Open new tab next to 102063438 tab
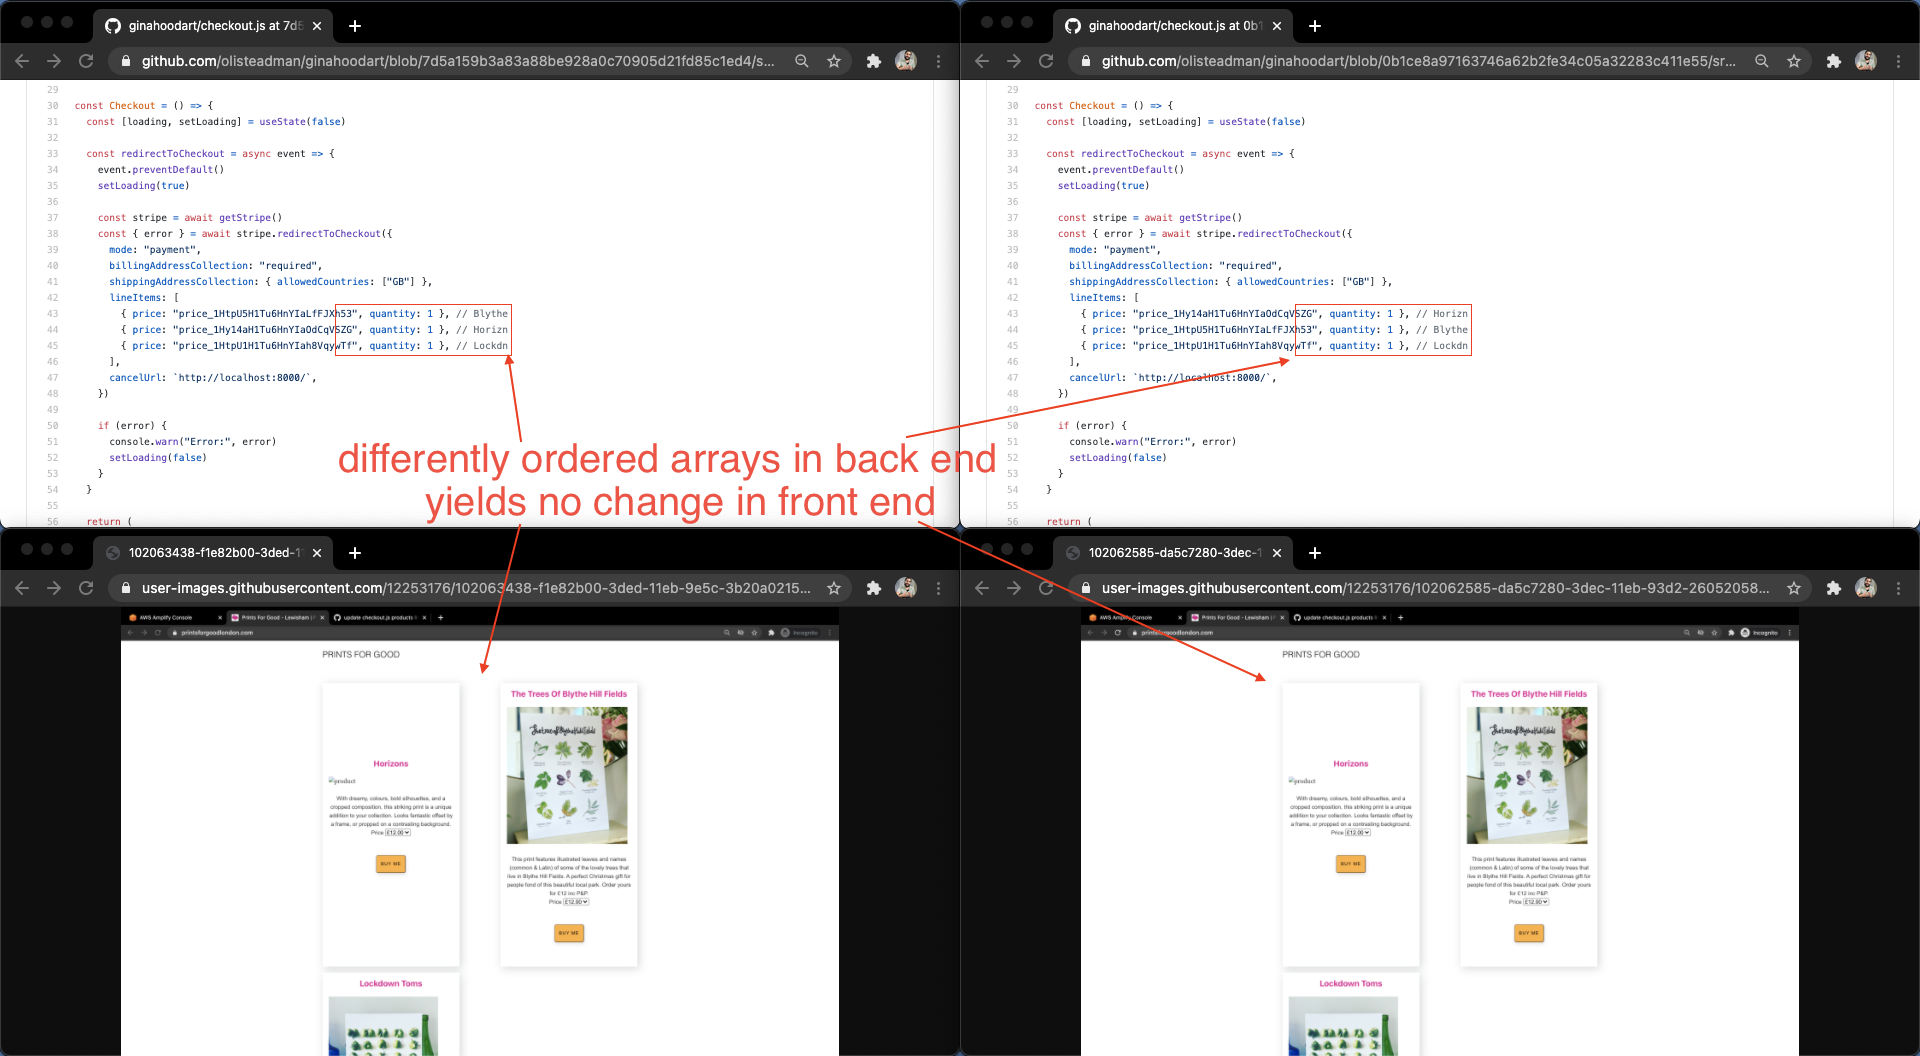The image size is (1920, 1056). coord(354,552)
